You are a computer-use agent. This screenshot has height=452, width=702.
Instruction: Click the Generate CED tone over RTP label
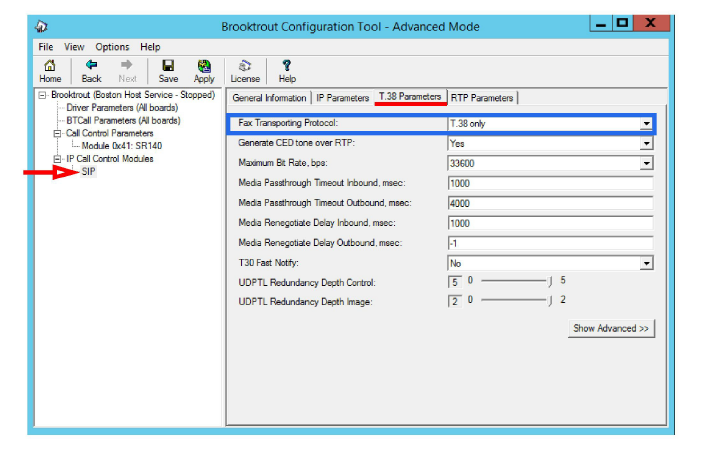[296, 143]
